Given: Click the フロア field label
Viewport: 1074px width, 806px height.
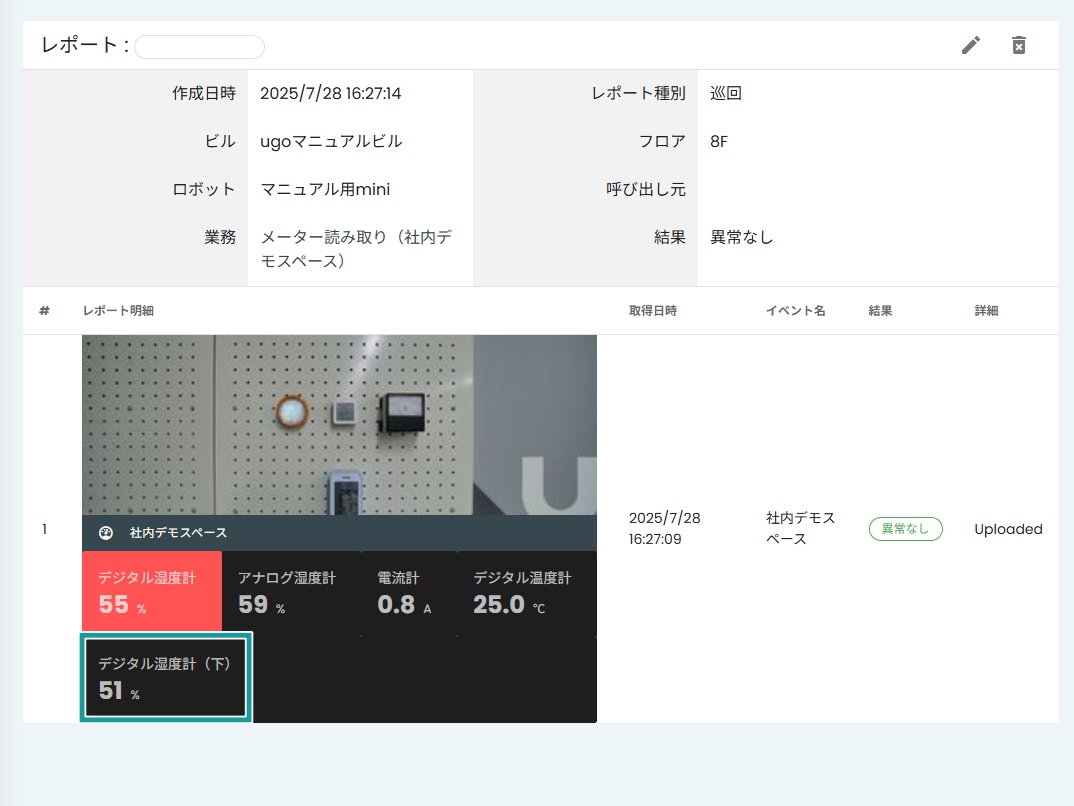Looking at the screenshot, I should click(x=662, y=141).
